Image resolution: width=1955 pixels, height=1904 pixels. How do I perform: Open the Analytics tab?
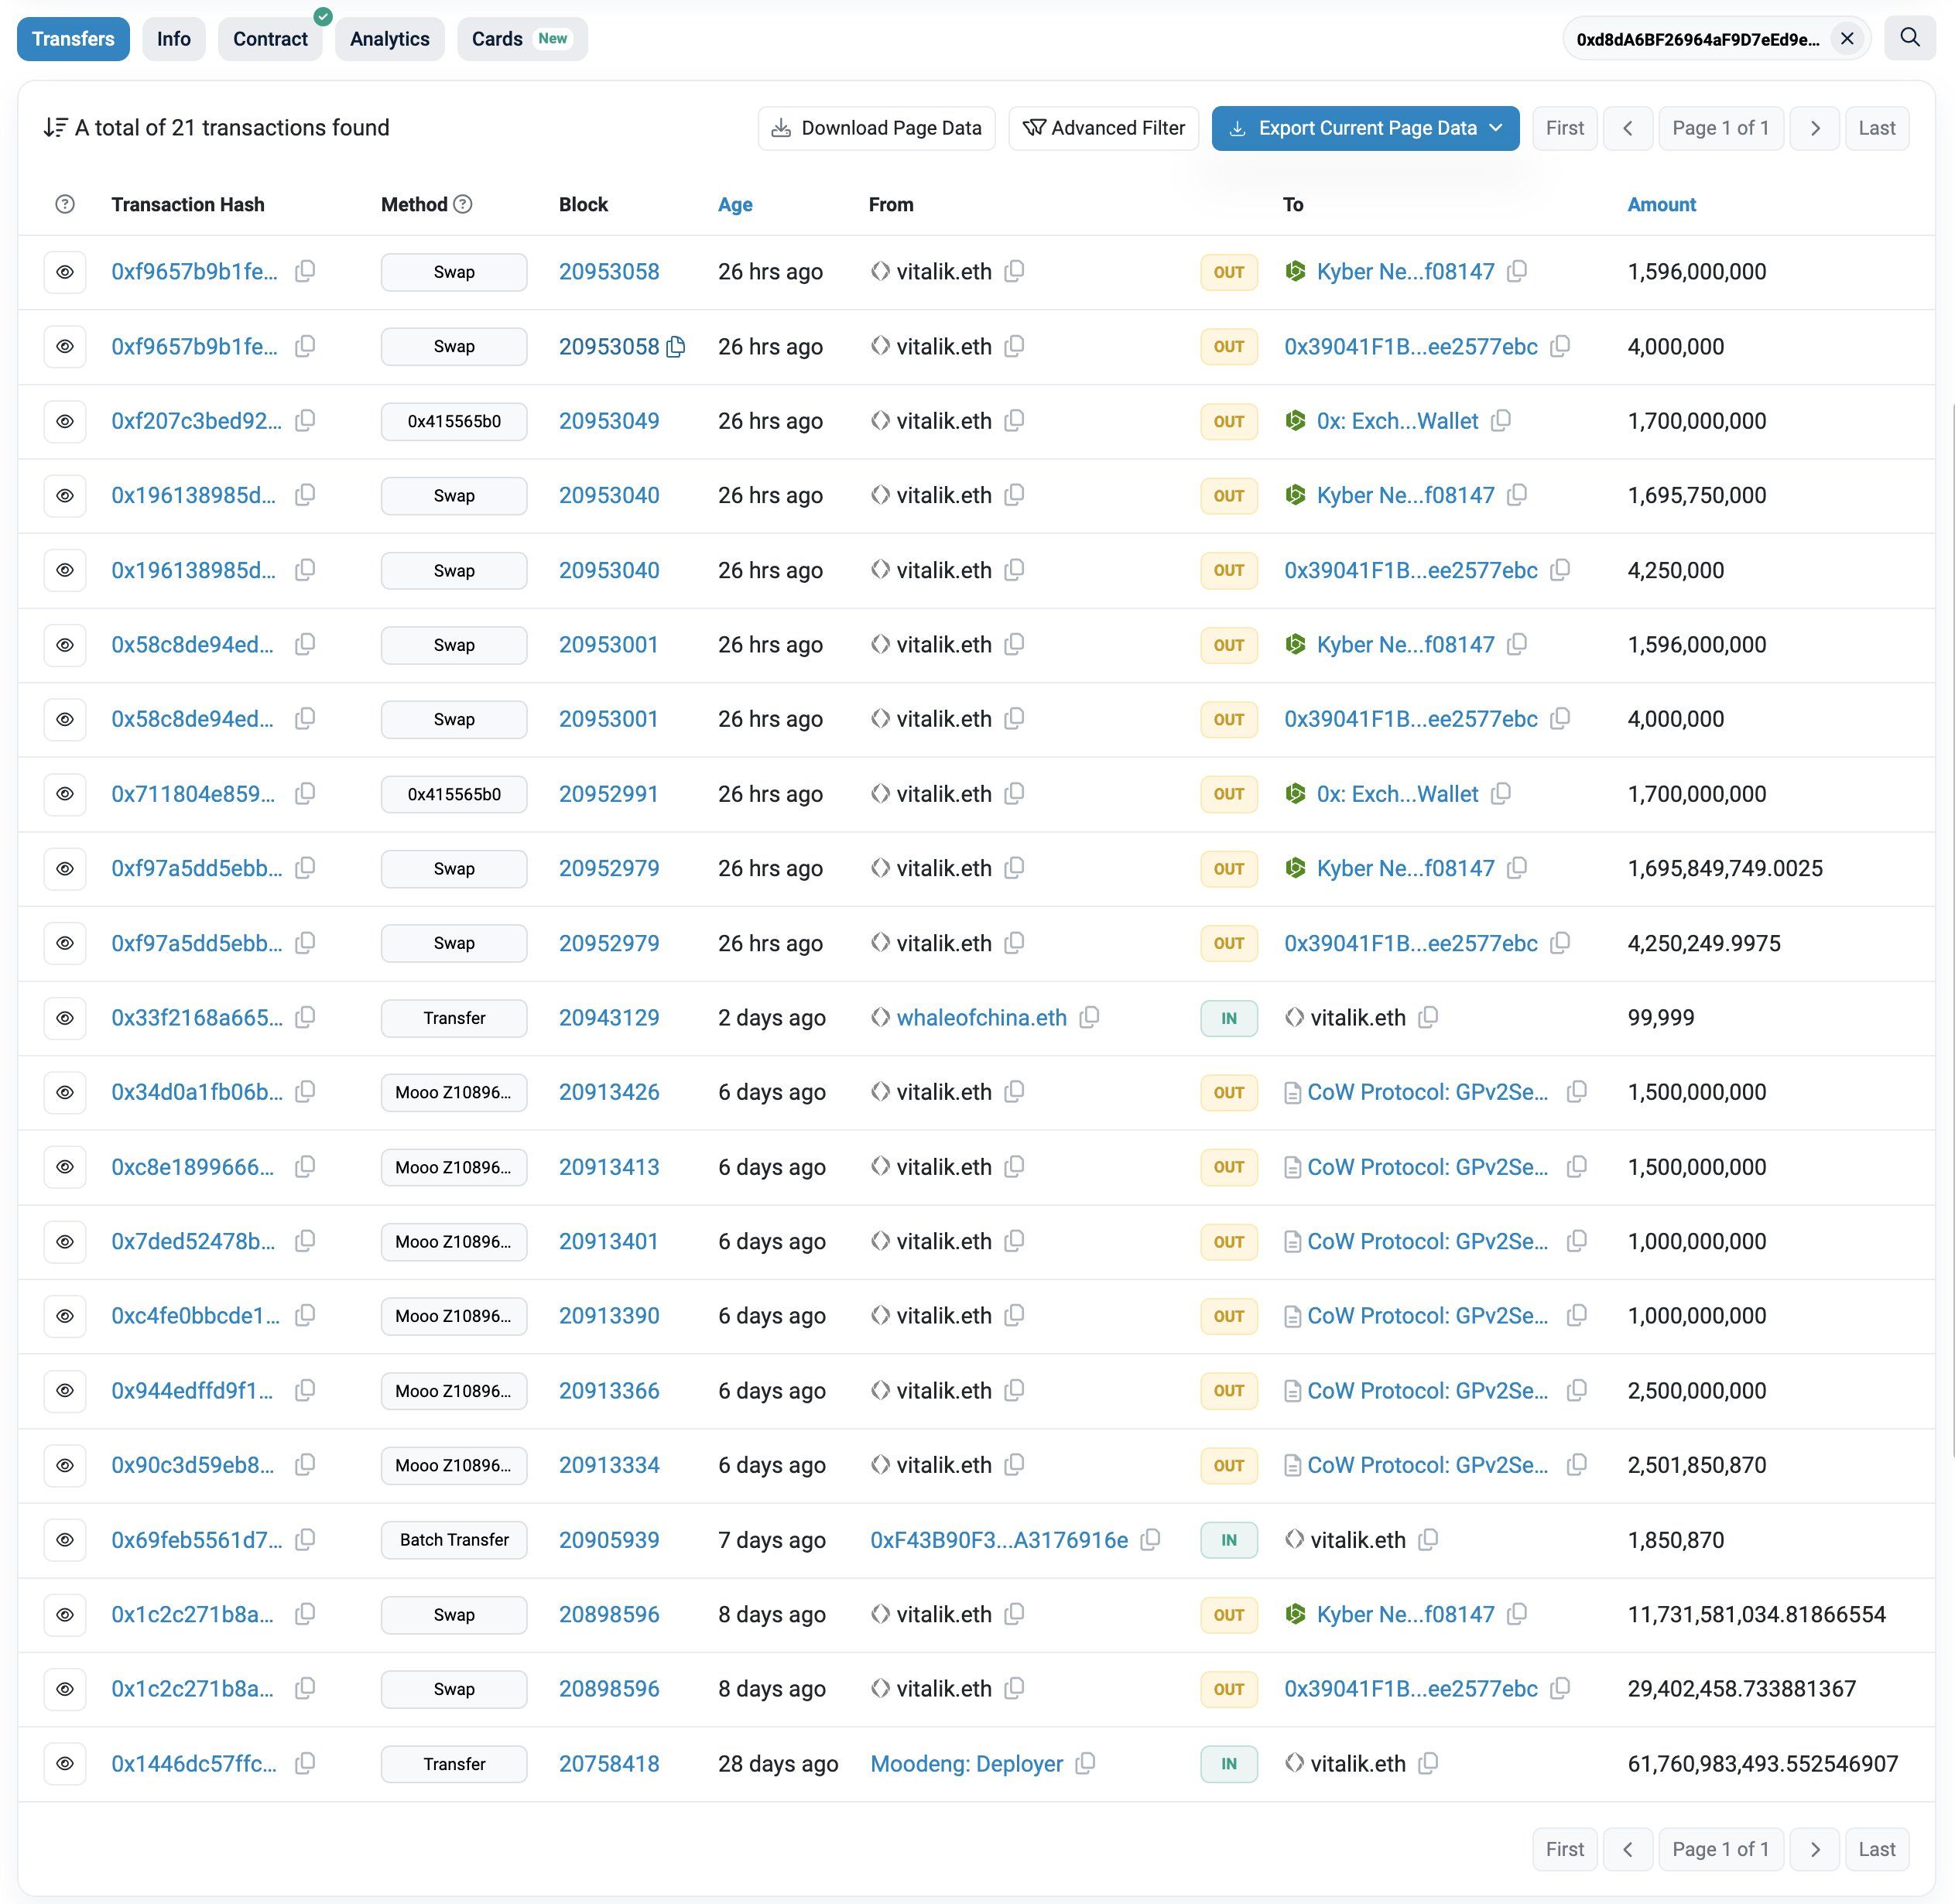point(389,39)
